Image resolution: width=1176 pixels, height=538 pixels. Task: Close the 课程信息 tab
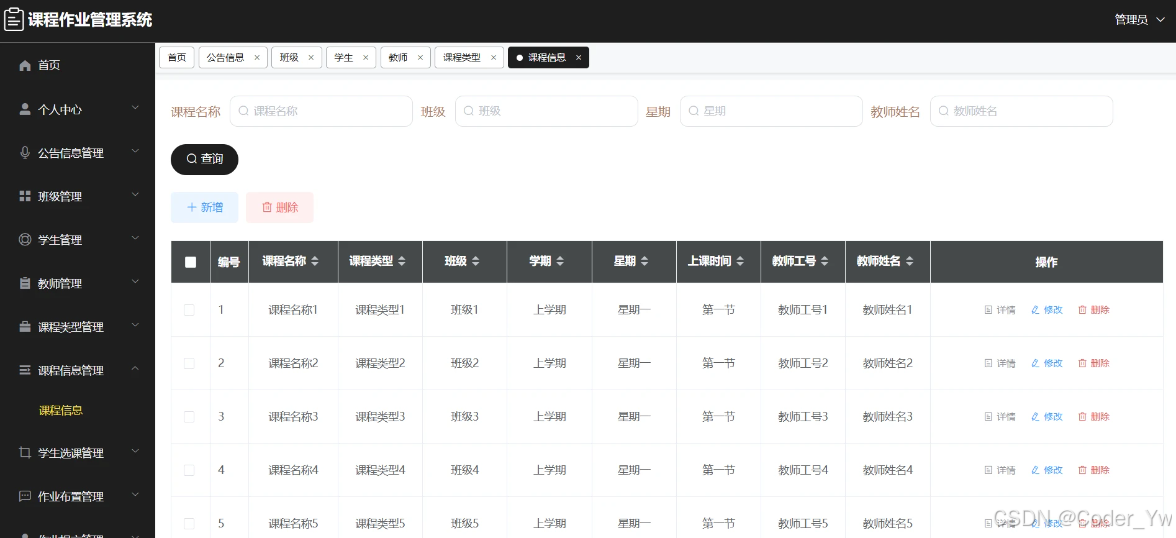tap(578, 58)
